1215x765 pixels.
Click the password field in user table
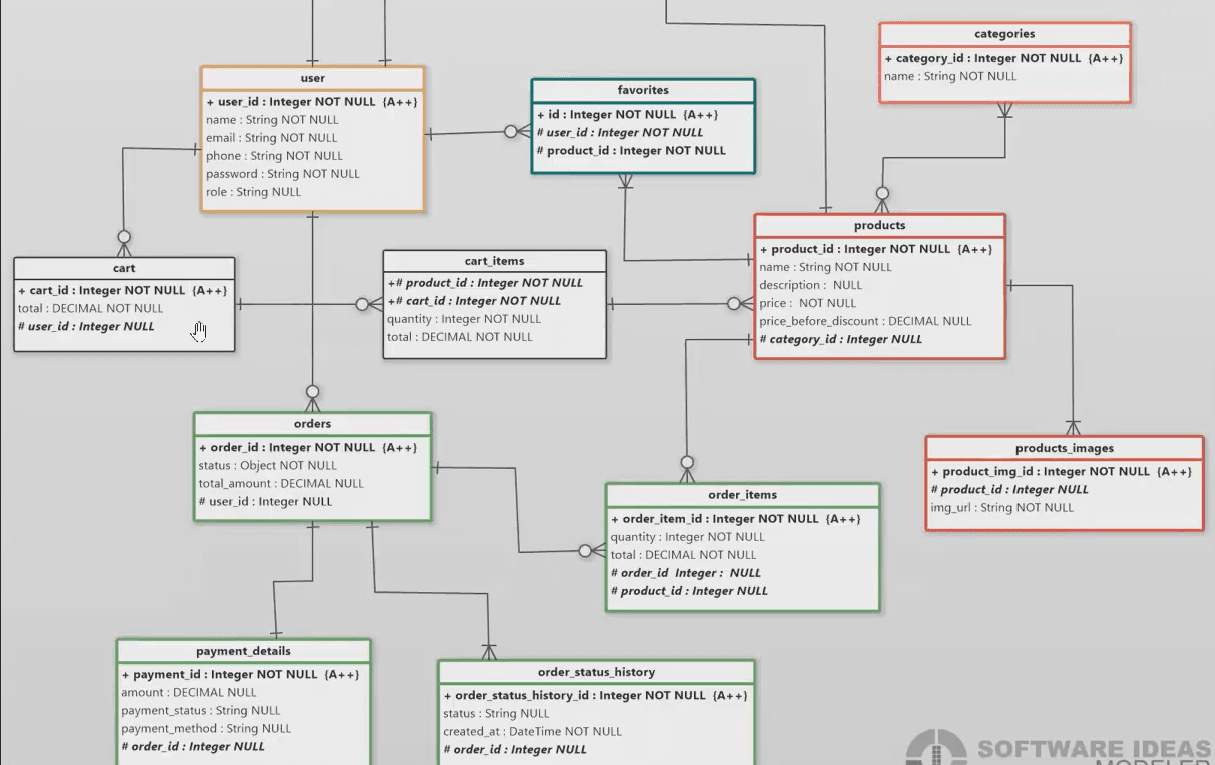282,174
